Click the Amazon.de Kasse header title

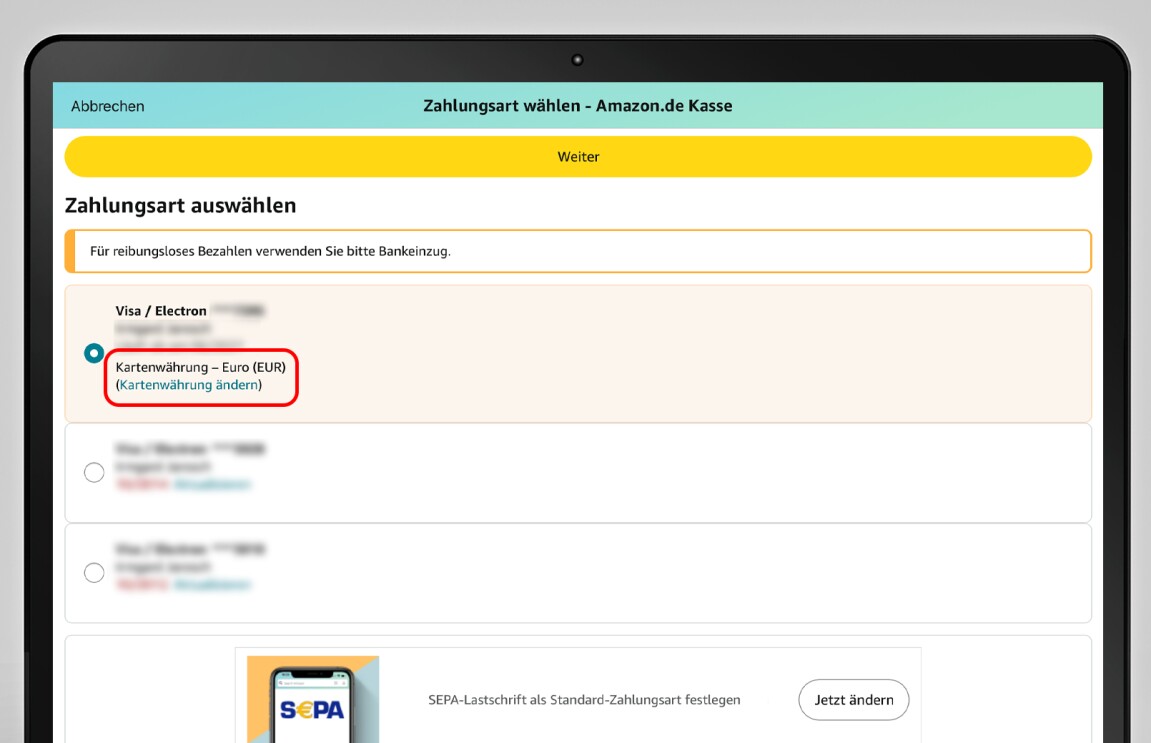pos(578,105)
